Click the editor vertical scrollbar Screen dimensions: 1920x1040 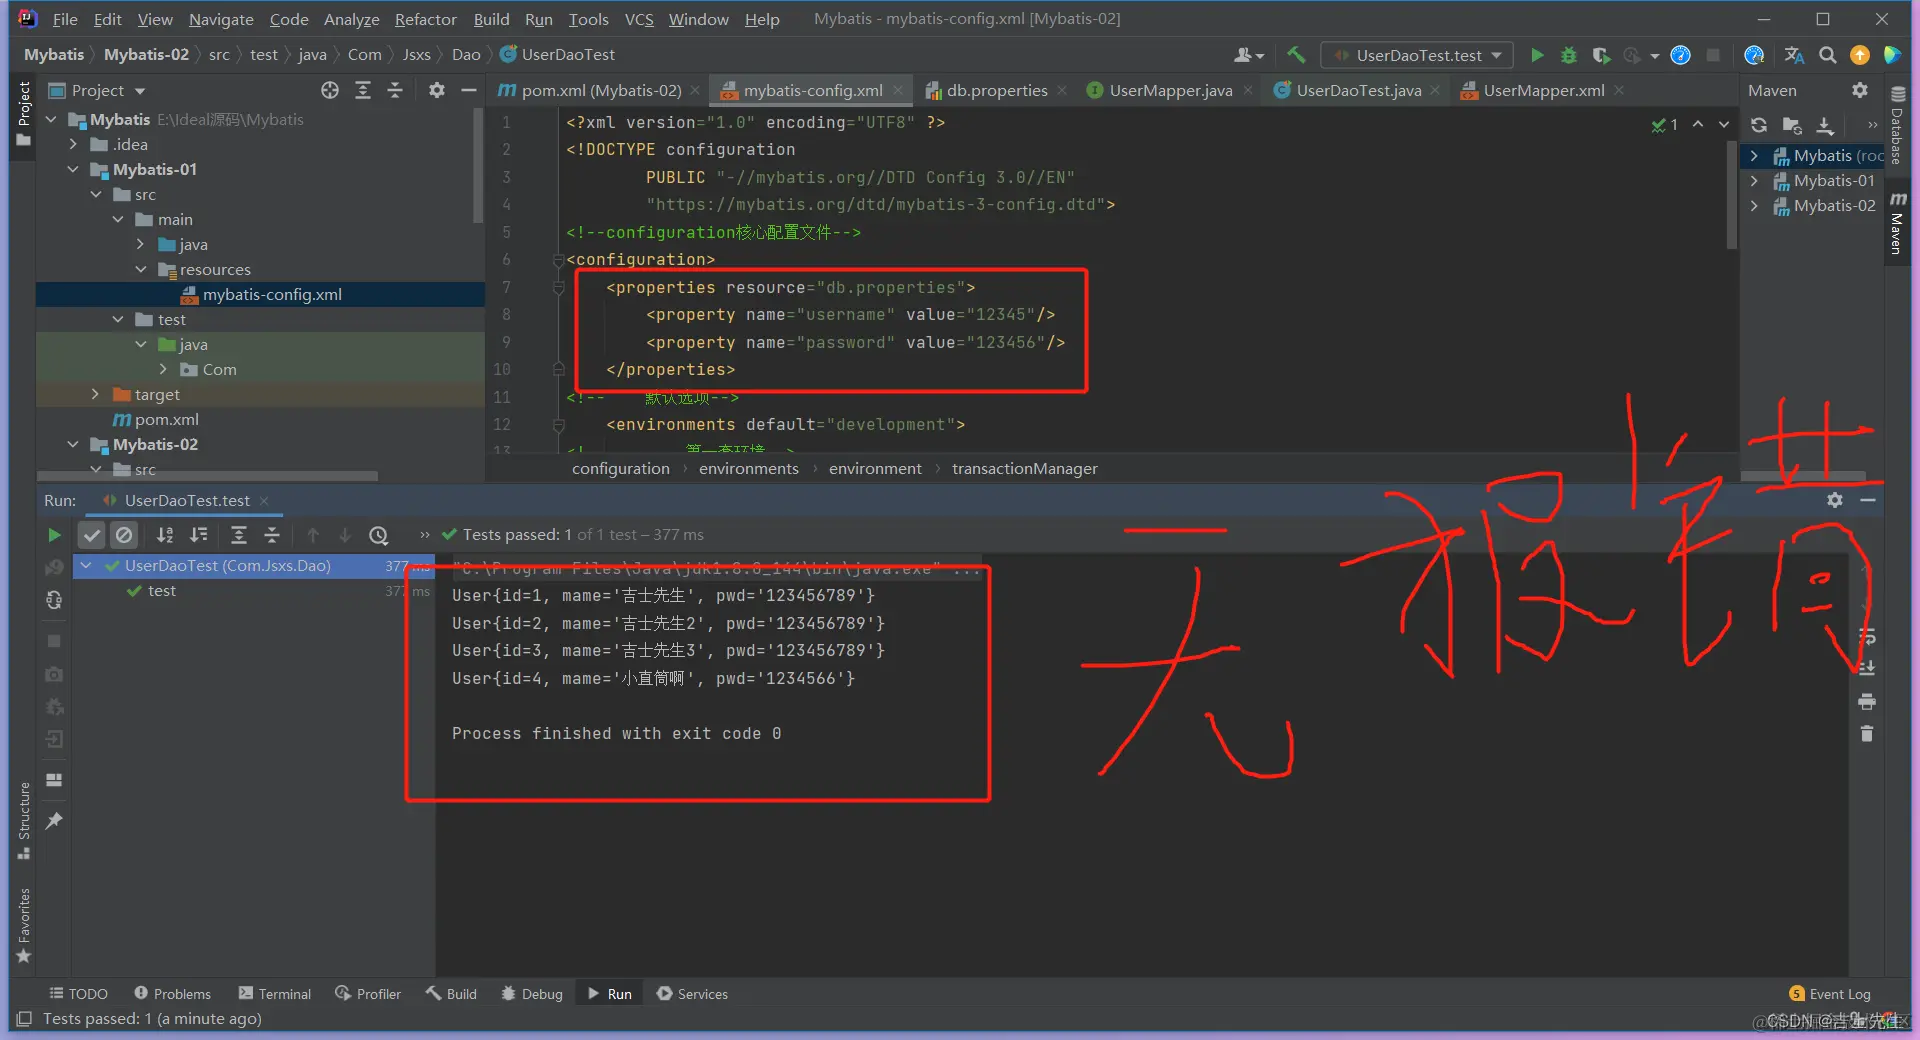click(x=1732, y=195)
